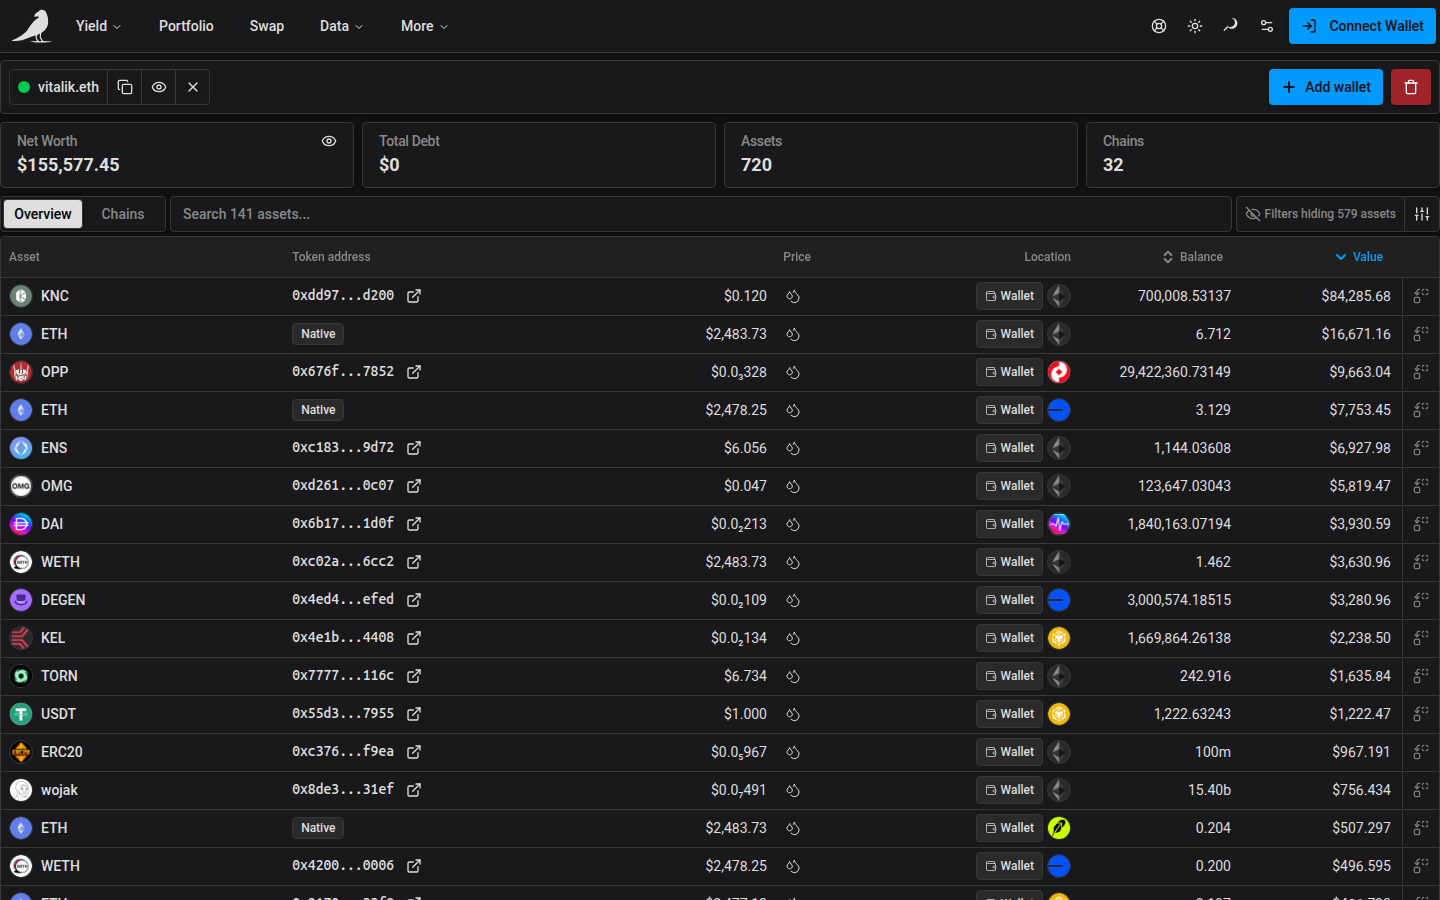Click price chart icon for ETH $7,753.45

[x=793, y=410]
